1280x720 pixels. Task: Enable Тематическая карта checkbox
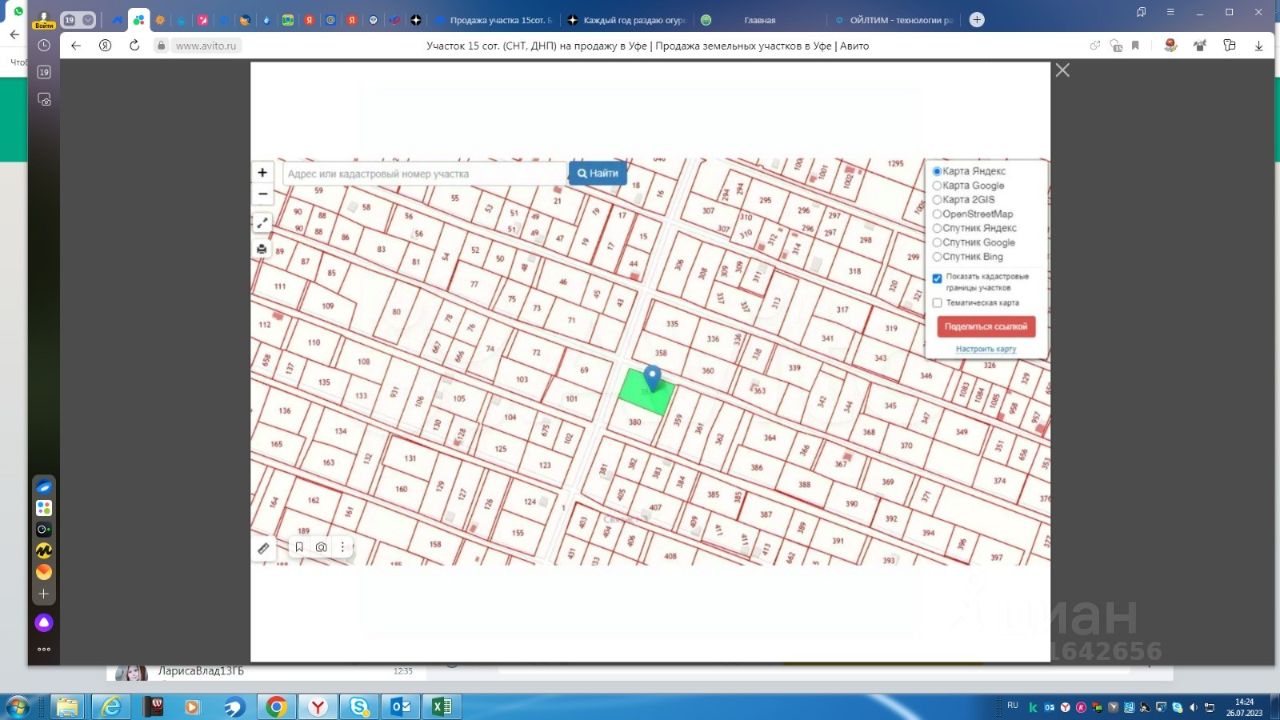937,303
